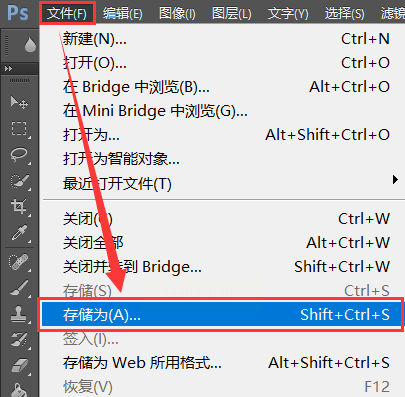Screen dimensions: 405x397
Task: Select the Spot Healing Brush tool
Action: point(19,262)
